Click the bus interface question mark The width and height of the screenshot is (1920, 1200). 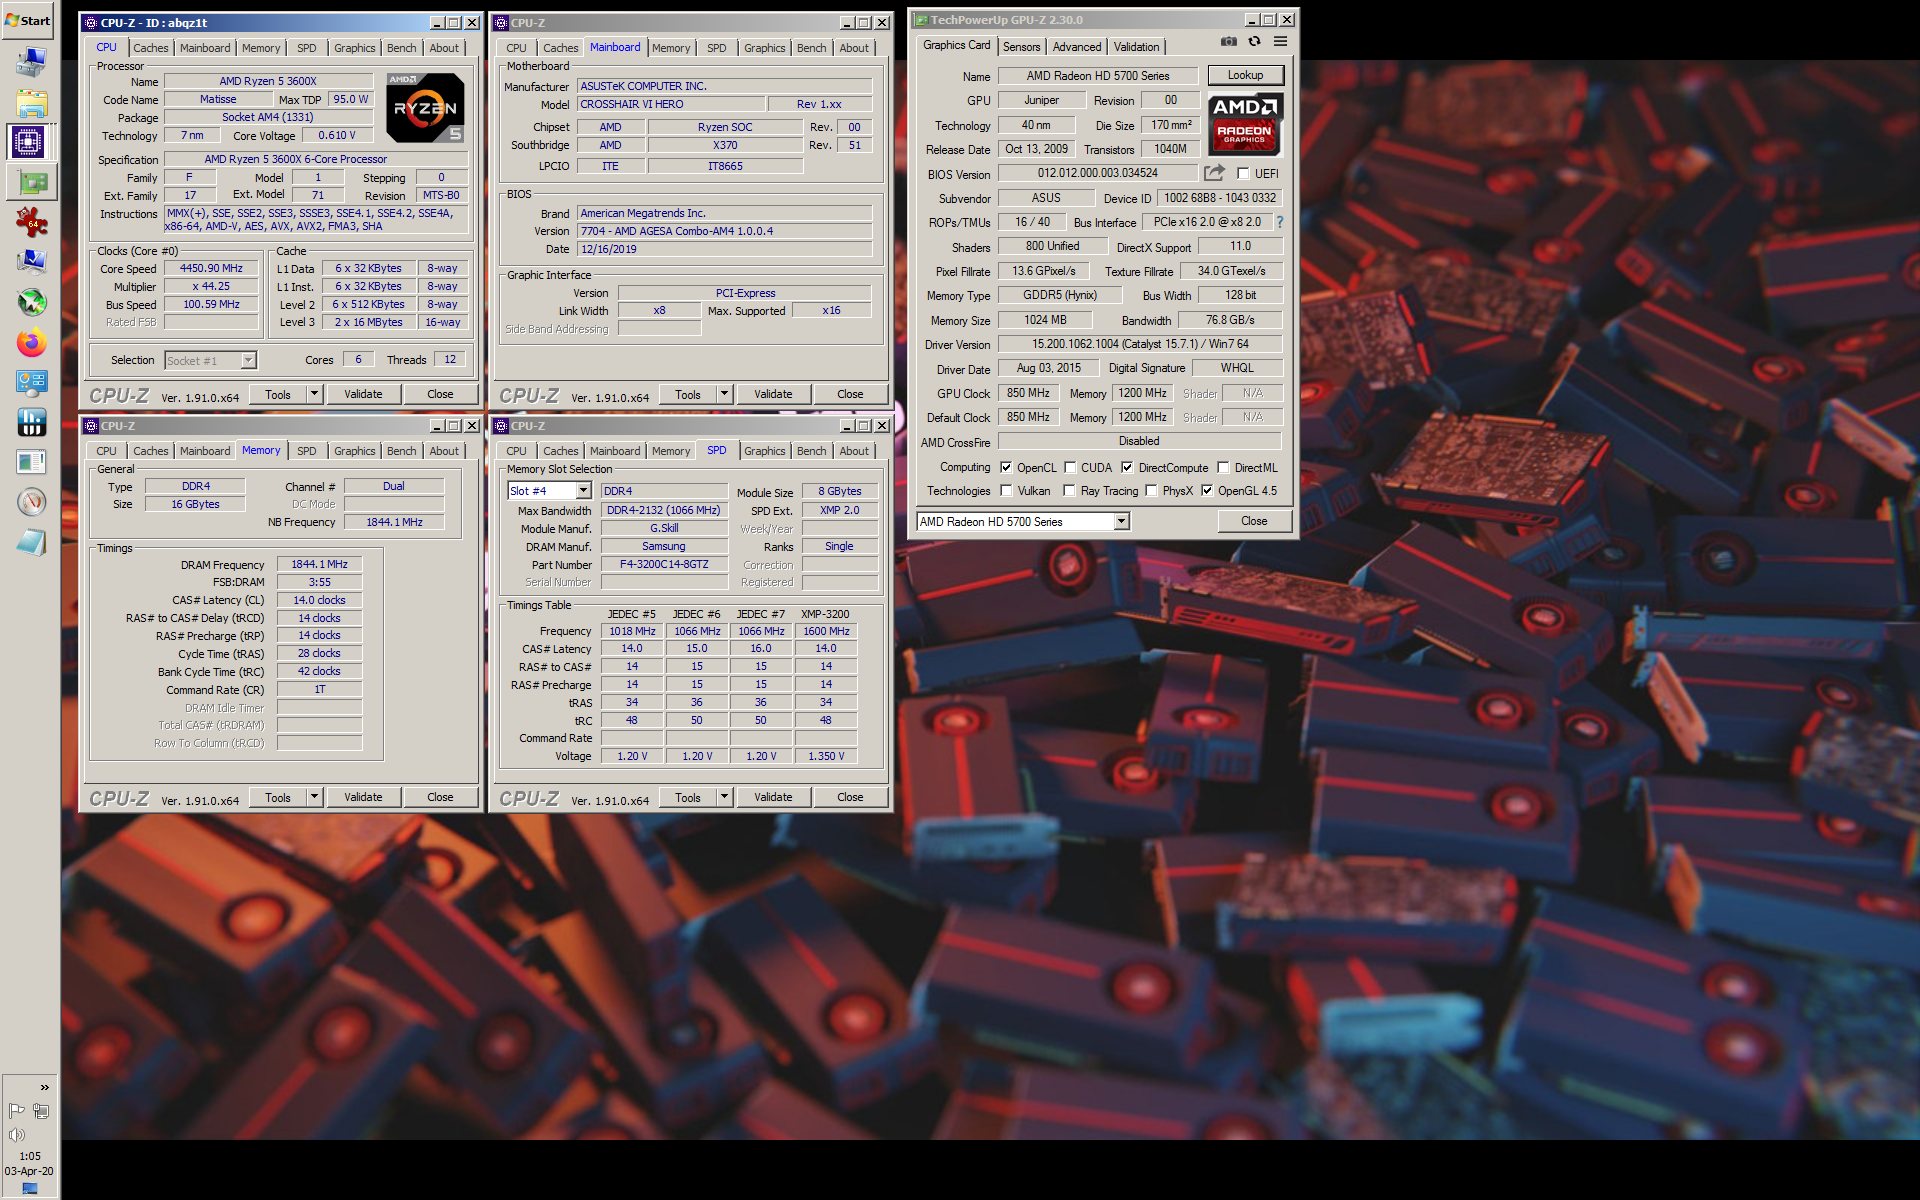click(1279, 222)
